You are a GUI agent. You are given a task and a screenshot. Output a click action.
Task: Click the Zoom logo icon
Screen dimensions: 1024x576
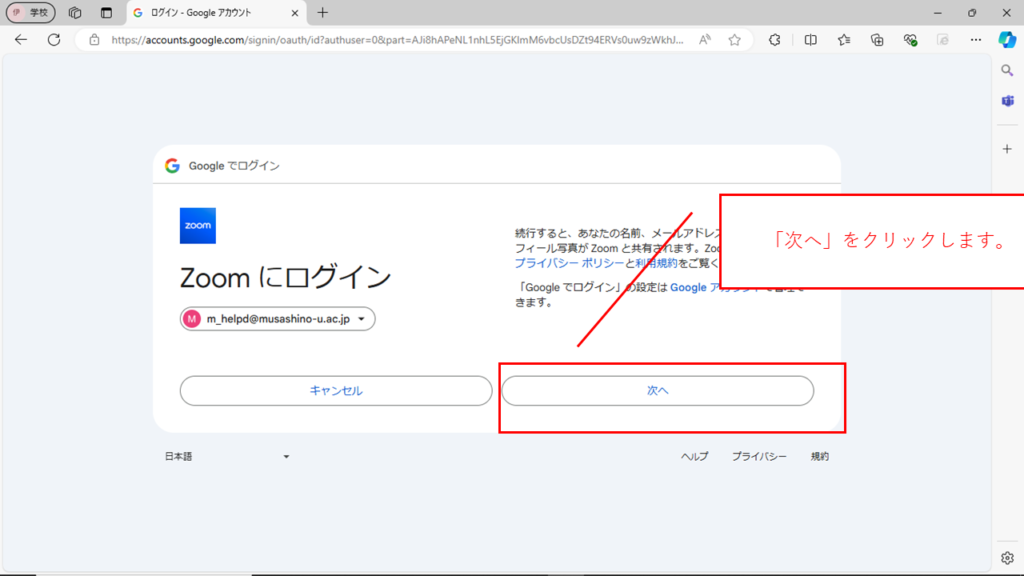click(198, 226)
